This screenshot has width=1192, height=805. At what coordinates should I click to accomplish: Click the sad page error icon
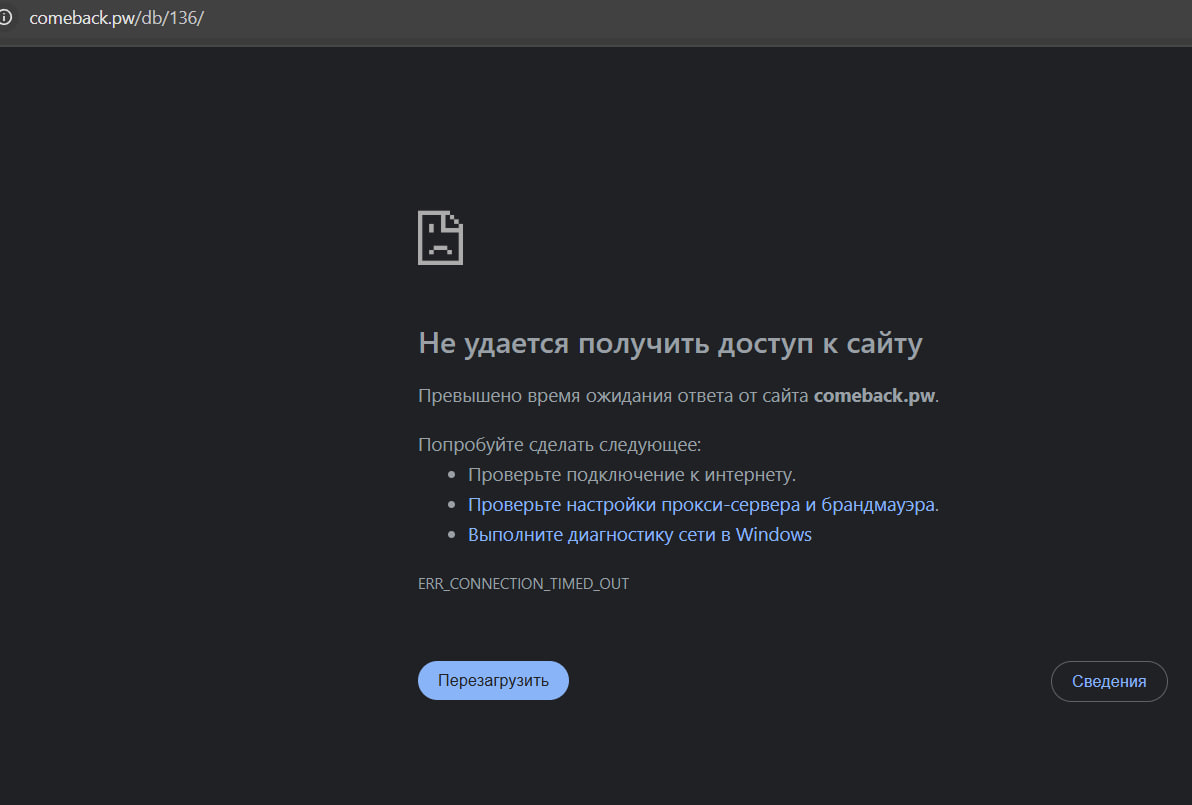click(440, 237)
